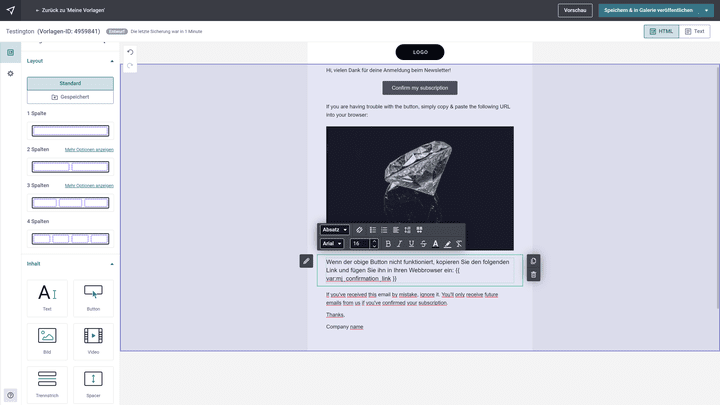
Task: Click the font size field showing 16
Action: pos(360,243)
